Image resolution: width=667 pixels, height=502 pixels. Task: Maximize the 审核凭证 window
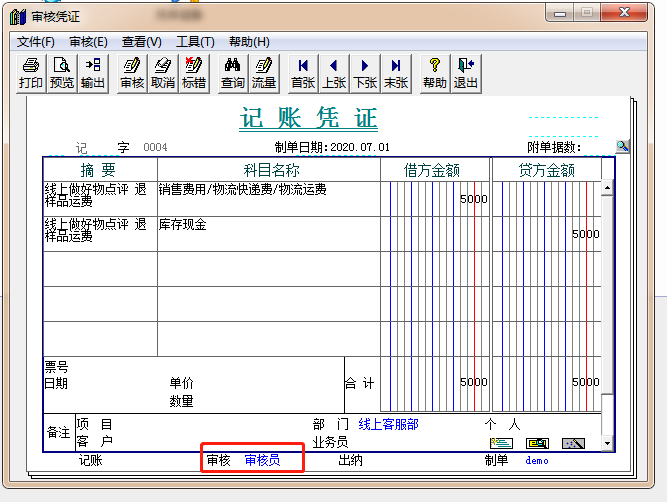587,13
